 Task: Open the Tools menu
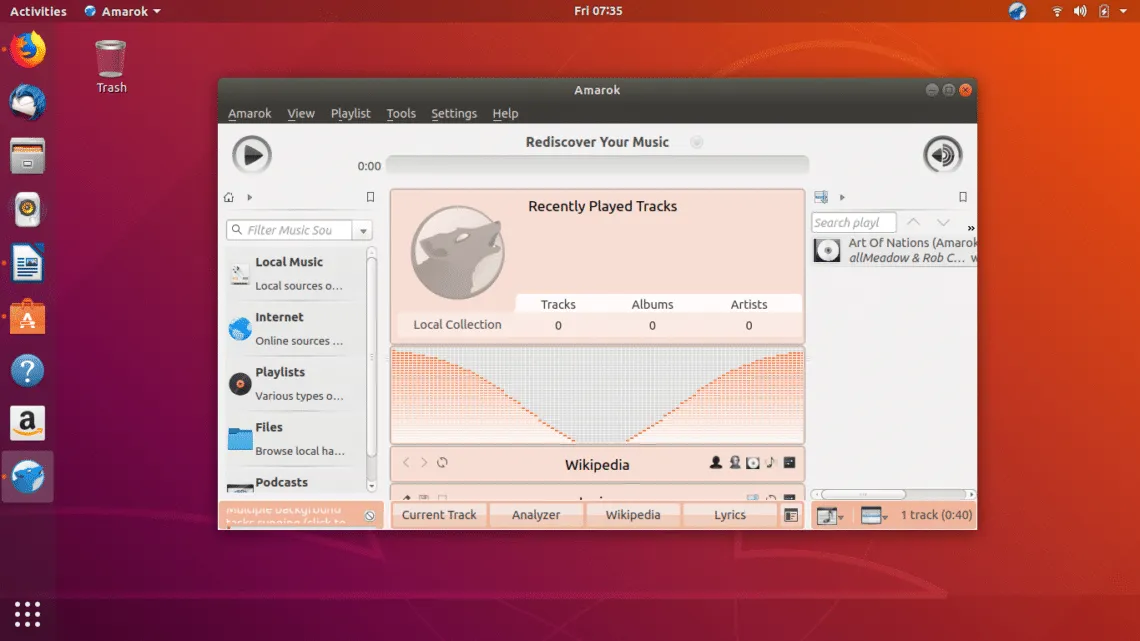point(401,113)
